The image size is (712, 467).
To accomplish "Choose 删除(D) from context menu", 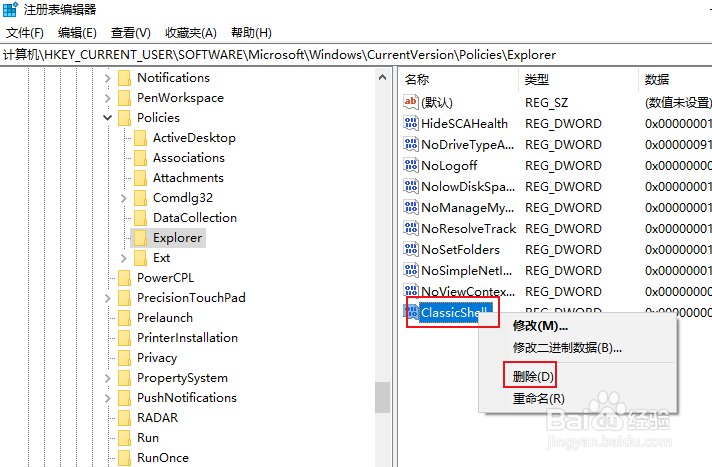I will click(x=578, y=377).
